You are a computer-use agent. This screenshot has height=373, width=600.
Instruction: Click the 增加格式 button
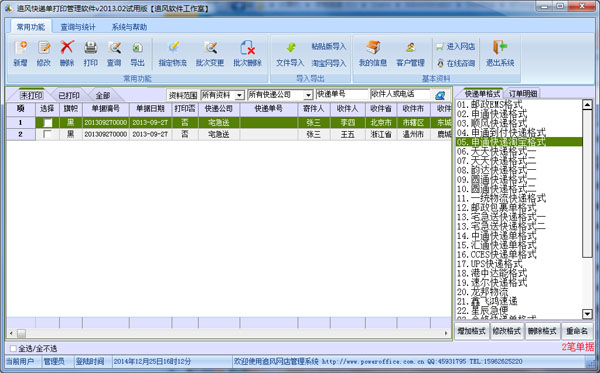coord(471,331)
